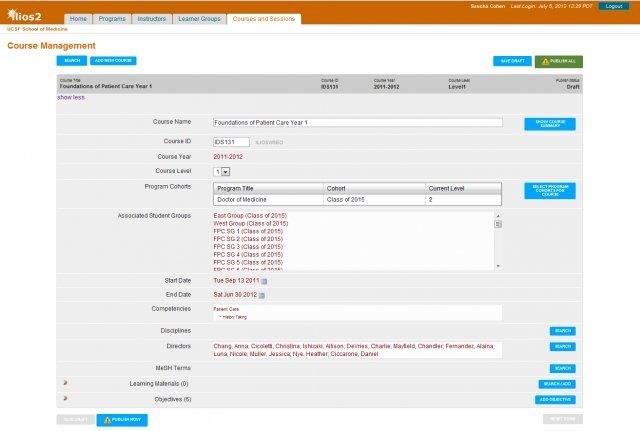The width and height of the screenshot is (640, 431).
Task: Click the 'Sat Jun 30 2012' end date
Action: click(x=235, y=295)
